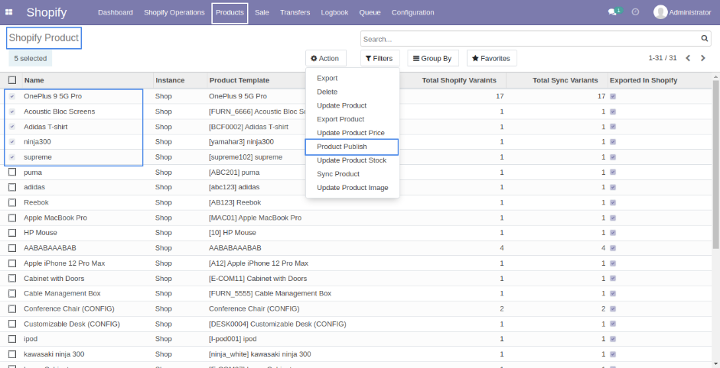Go to previous page arrow
This screenshot has height=368, width=720.
tap(688, 58)
